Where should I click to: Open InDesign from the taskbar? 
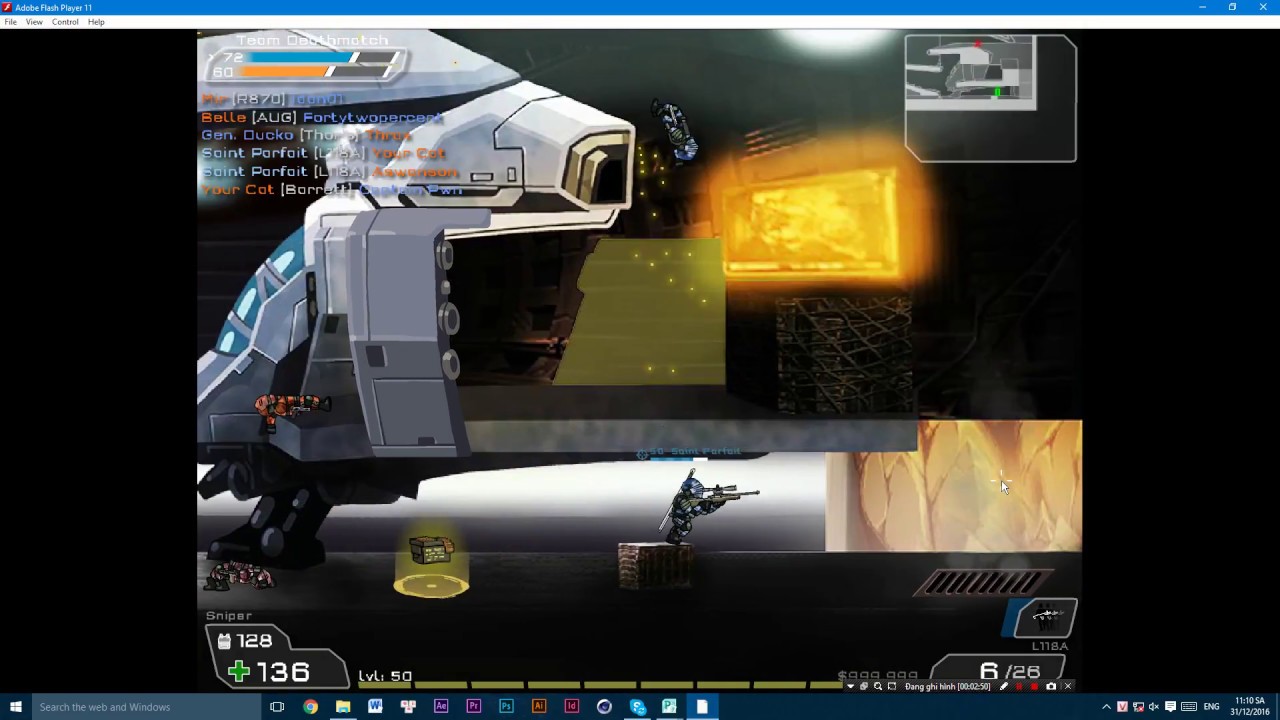pyautogui.click(x=572, y=707)
